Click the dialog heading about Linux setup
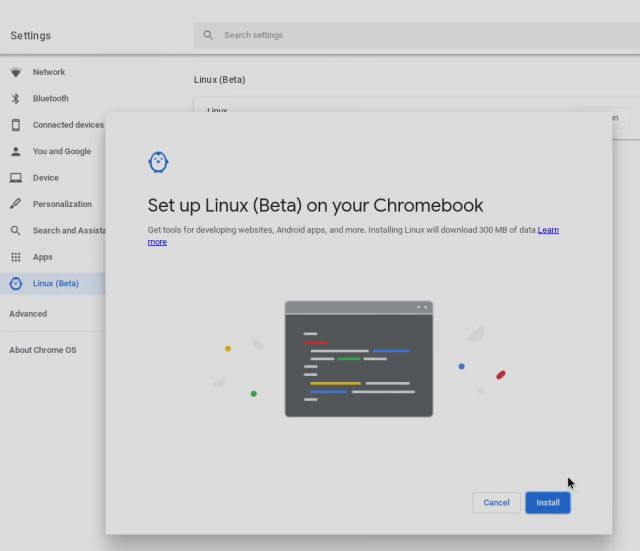Screen dimensions: 640x551 pyautogui.click(x=315, y=205)
